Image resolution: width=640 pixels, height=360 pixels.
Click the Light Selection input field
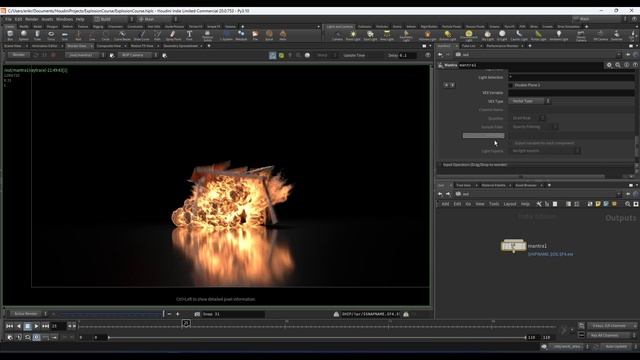click(571, 77)
